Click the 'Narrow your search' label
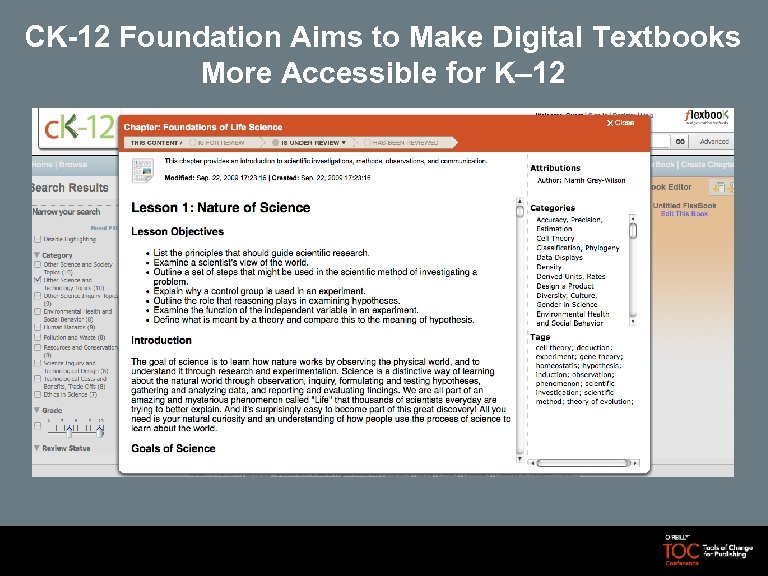The height and width of the screenshot is (576, 768). tap(66, 212)
